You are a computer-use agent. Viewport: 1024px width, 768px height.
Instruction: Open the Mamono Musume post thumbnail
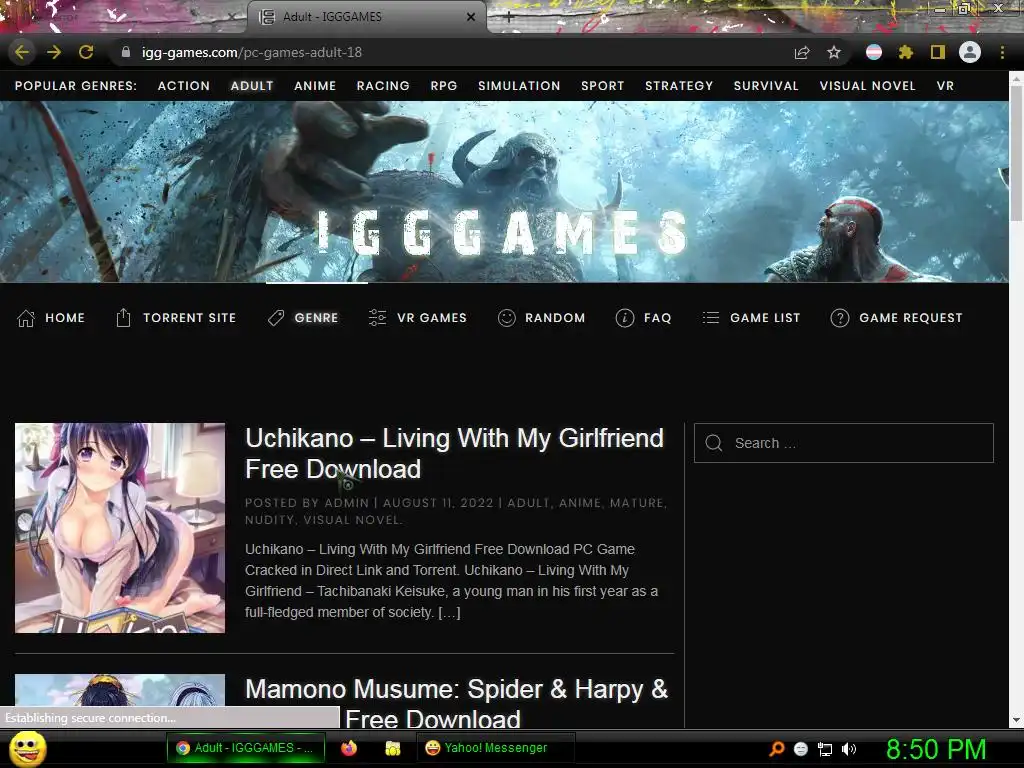(x=120, y=690)
